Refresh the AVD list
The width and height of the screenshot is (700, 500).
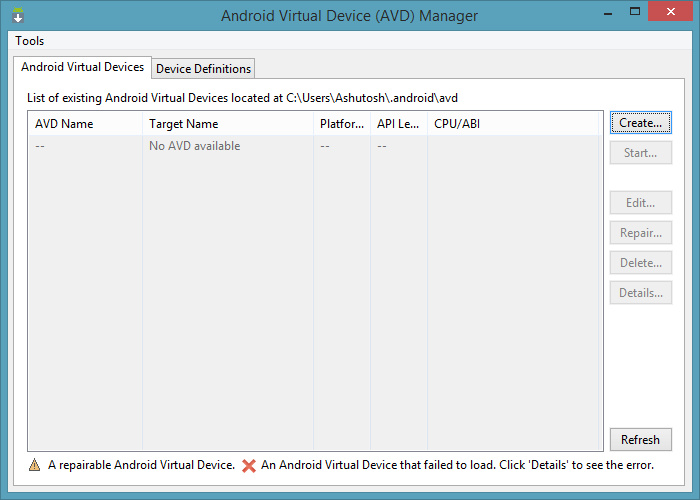tap(641, 440)
